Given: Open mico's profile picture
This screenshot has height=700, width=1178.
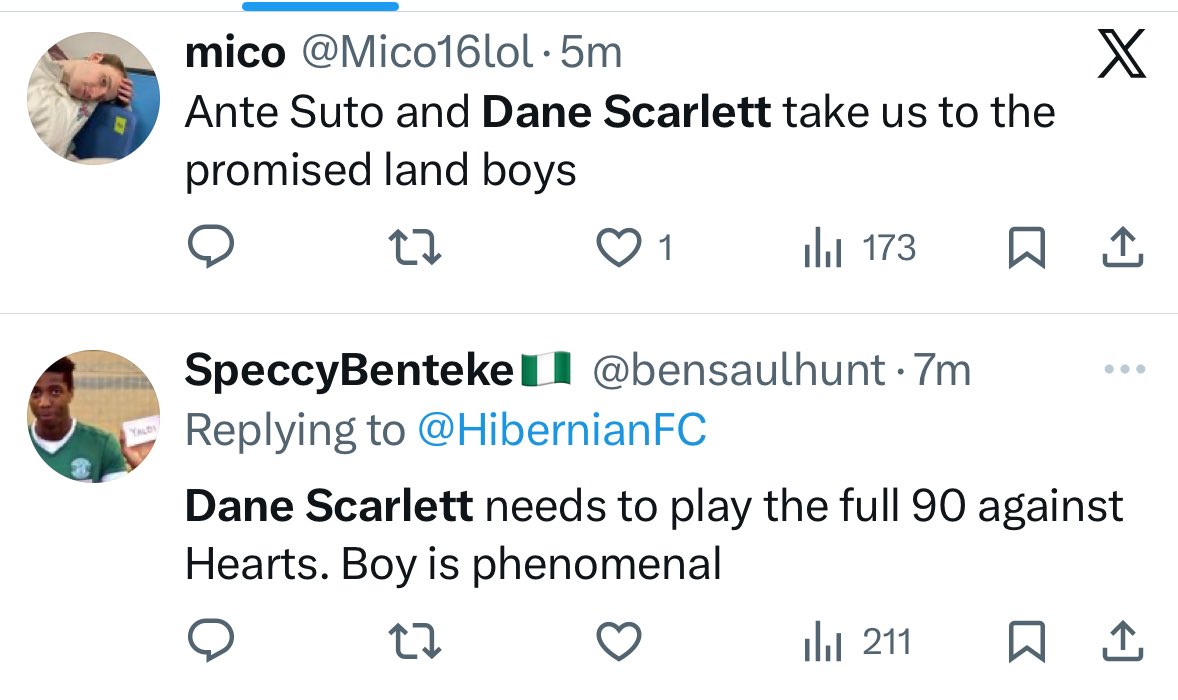Looking at the screenshot, I should tap(93, 98).
